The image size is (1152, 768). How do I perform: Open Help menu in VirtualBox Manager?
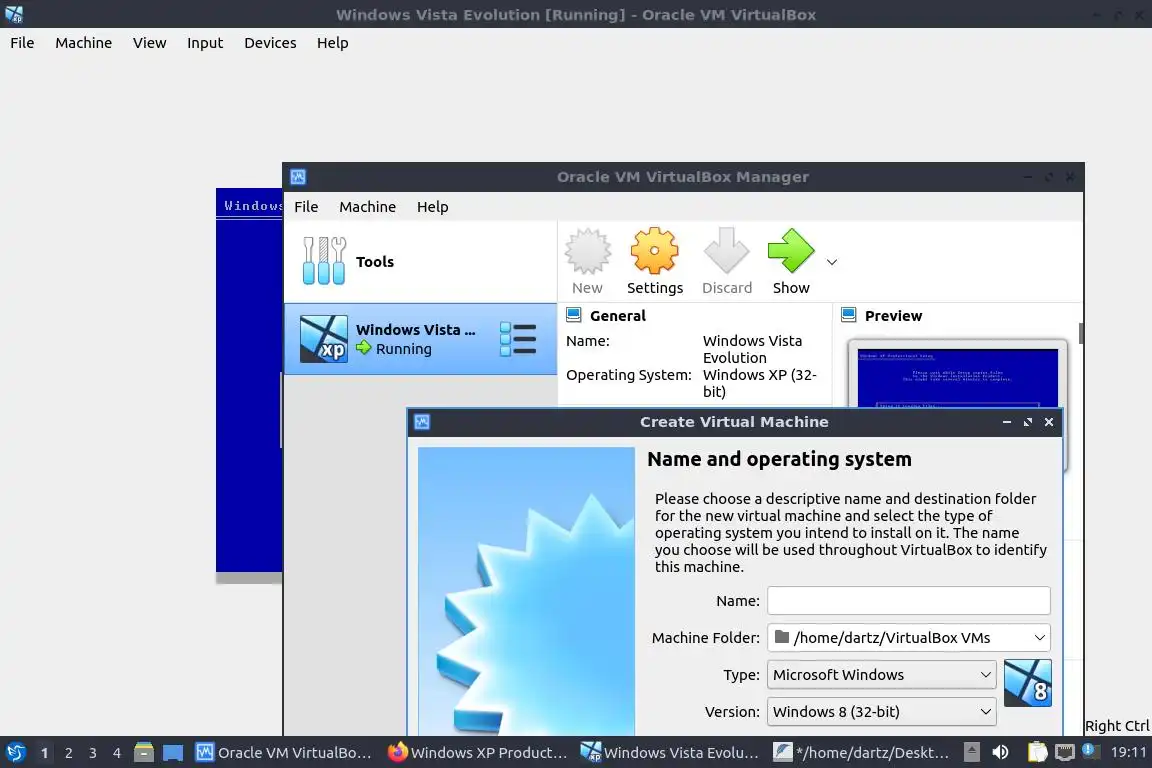[x=432, y=207]
